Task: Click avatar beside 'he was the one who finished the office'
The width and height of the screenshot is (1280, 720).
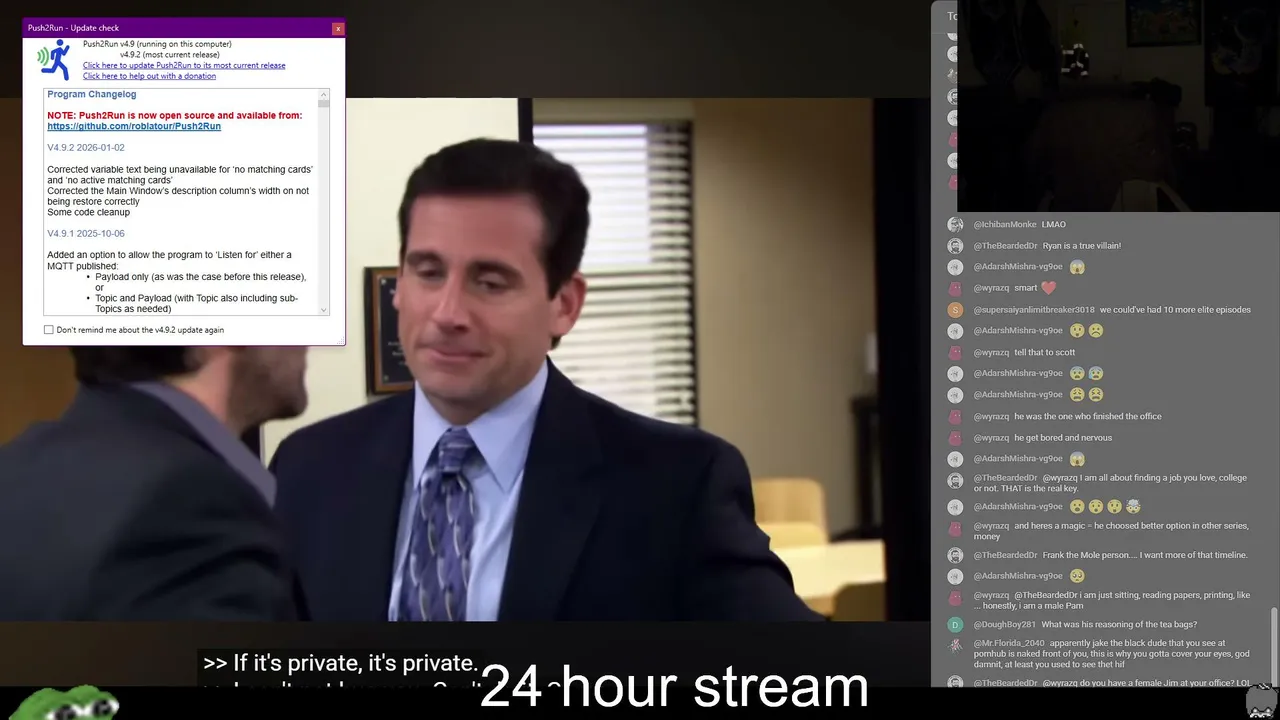Action: coord(955,416)
